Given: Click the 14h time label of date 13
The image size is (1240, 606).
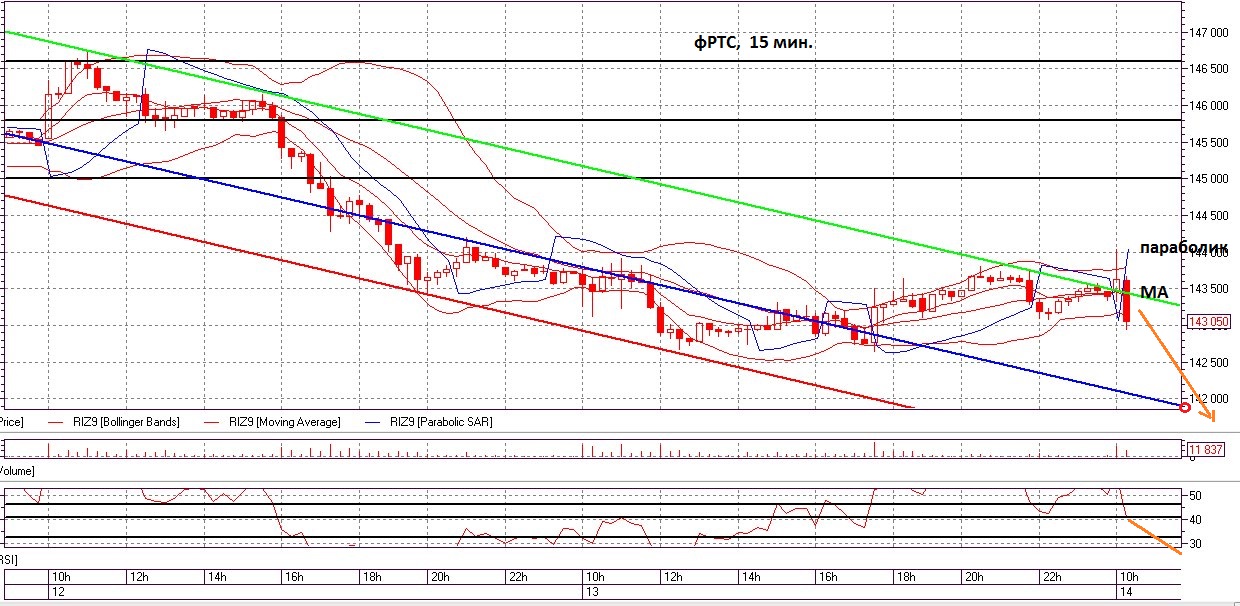Looking at the screenshot, I should (x=750, y=577).
